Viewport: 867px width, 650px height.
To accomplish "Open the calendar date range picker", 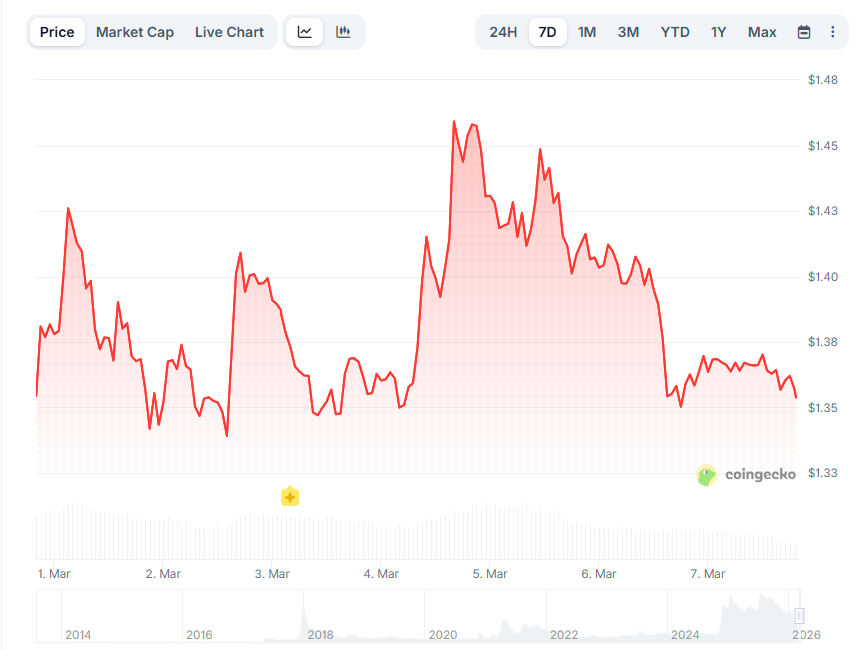I will 803,32.
